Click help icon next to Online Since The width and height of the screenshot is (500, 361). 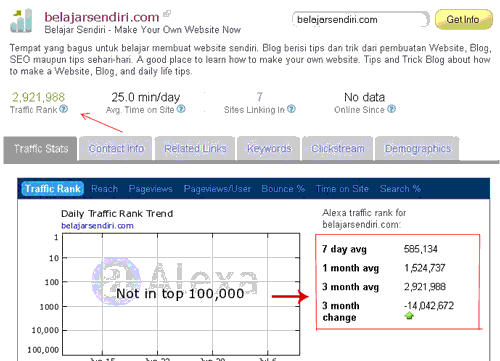point(392,109)
